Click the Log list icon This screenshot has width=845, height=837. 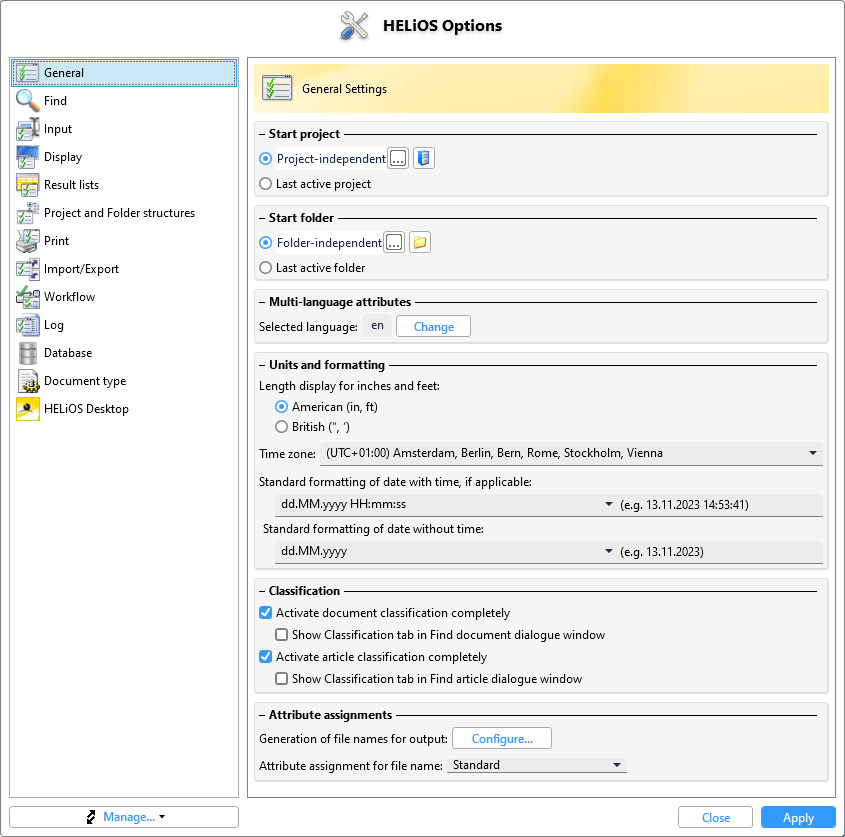[x=27, y=325]
